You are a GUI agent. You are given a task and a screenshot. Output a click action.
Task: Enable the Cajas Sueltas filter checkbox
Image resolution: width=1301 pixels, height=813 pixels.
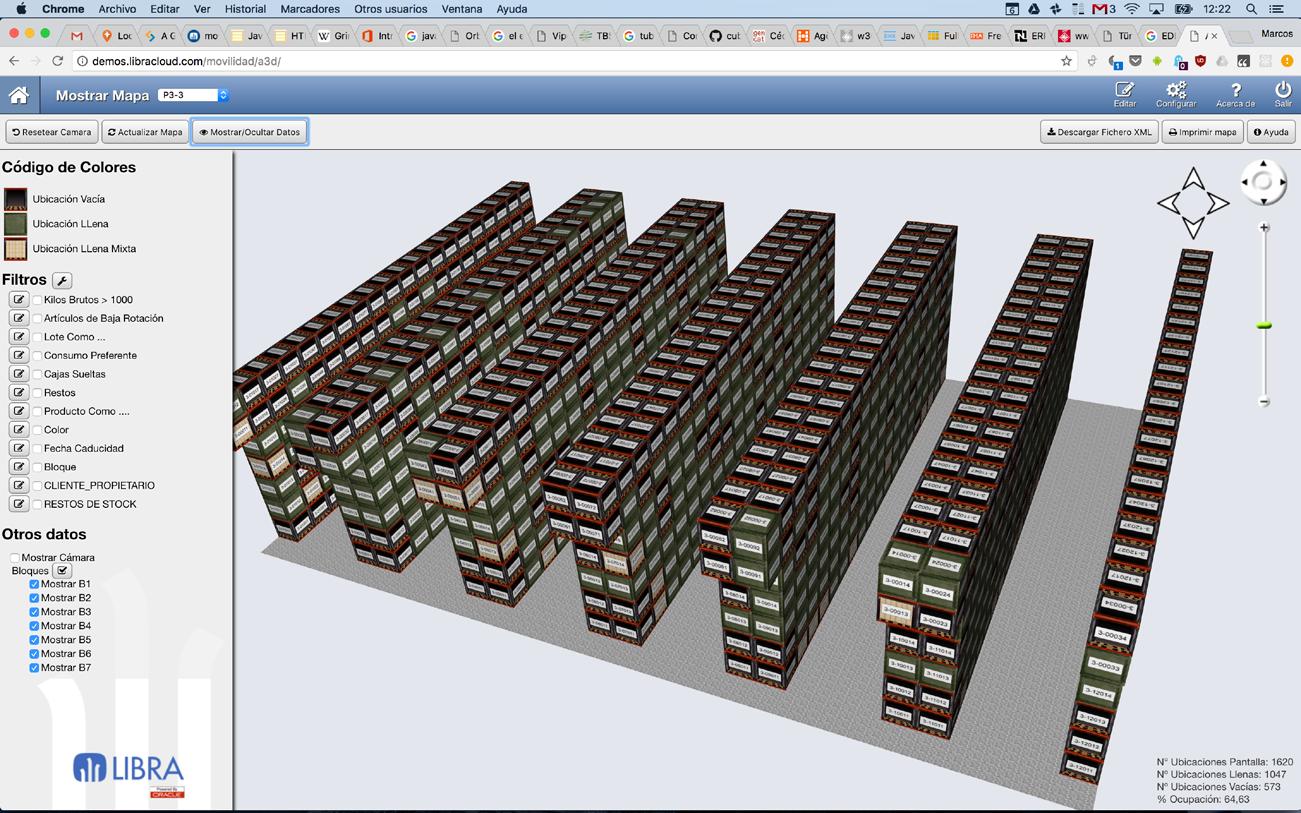coord(37,374)
